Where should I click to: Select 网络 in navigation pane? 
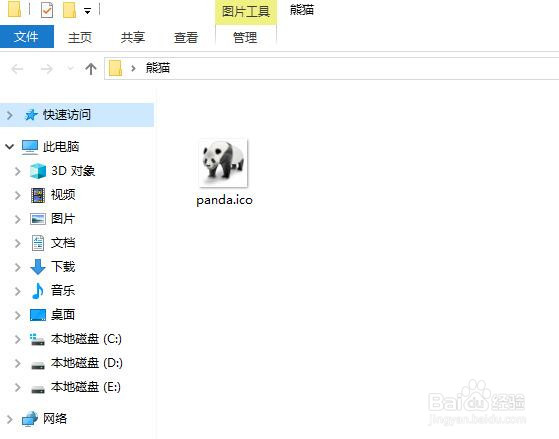pos(55,419)
